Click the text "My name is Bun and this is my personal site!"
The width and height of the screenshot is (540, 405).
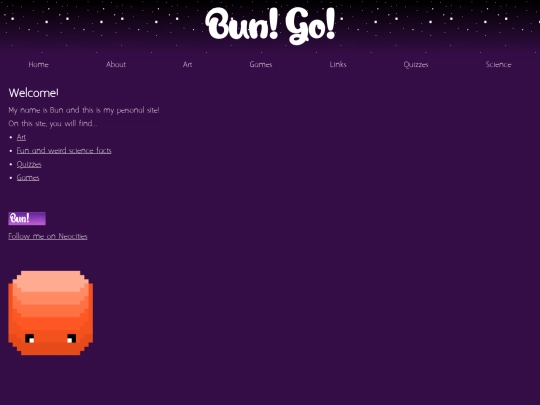pyautogui.click(x=84, y=110)
